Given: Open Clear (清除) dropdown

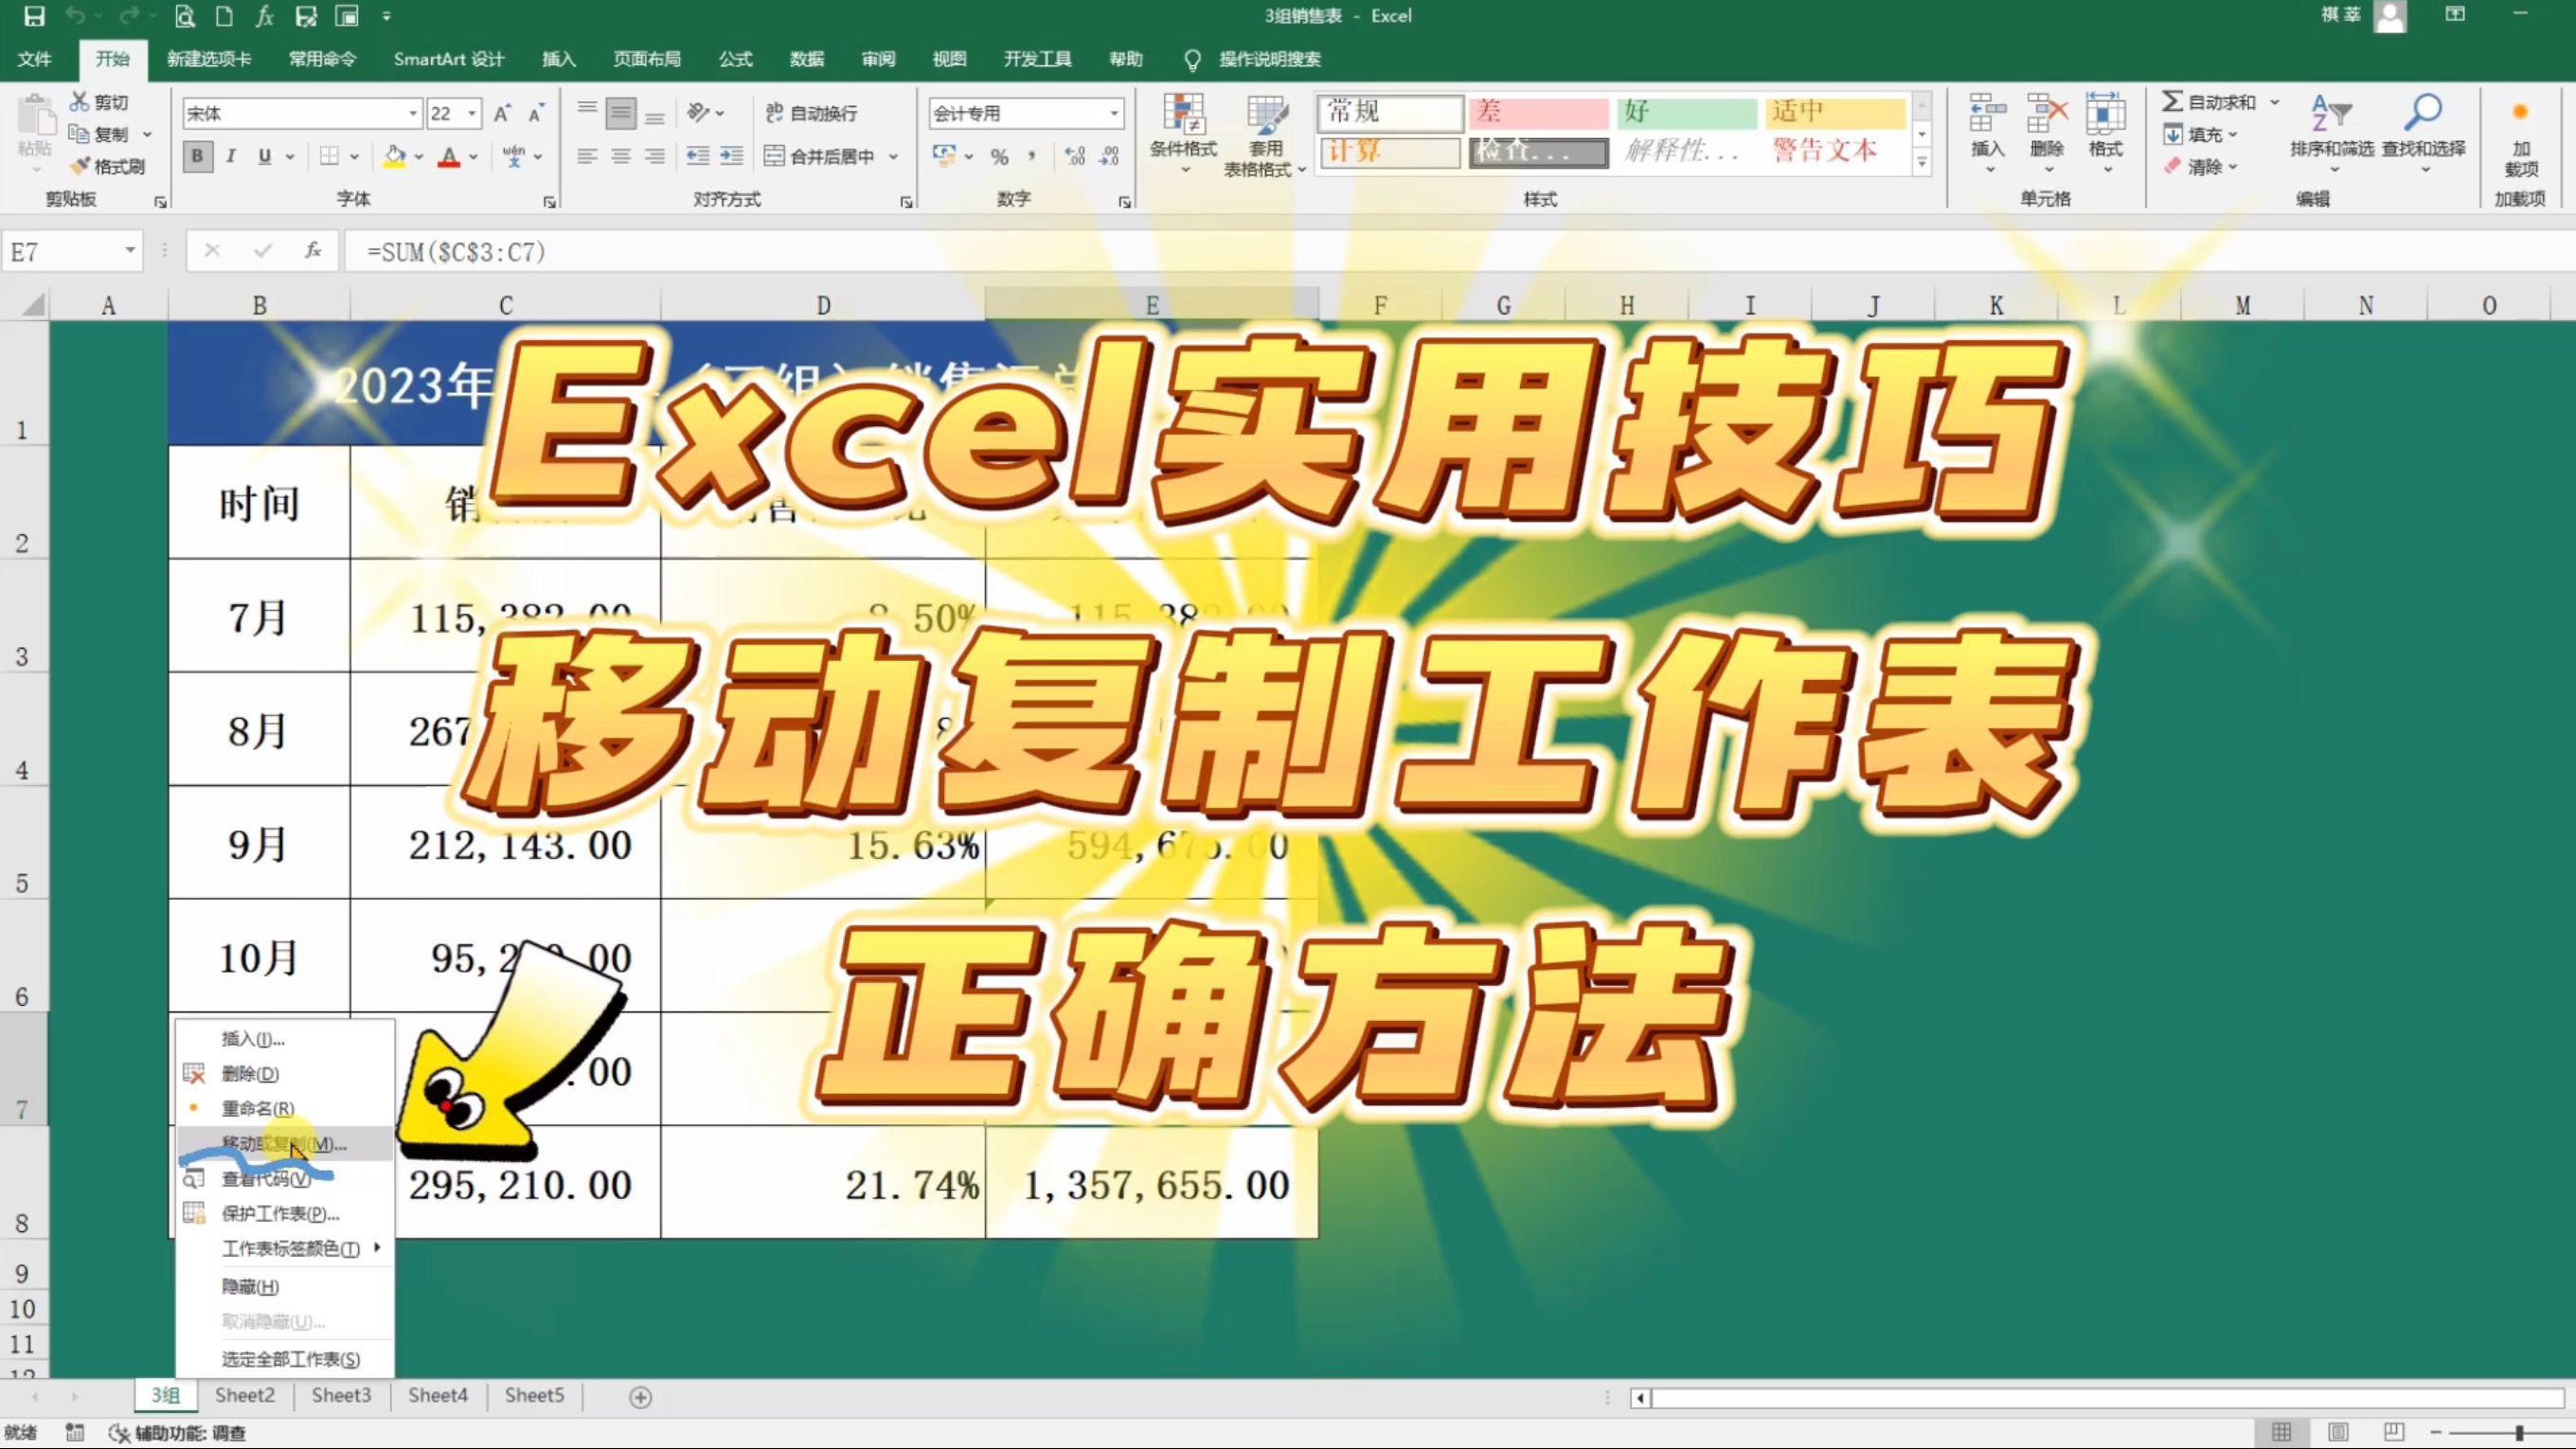Looking at the screenshot, I should click(2200, 167).
